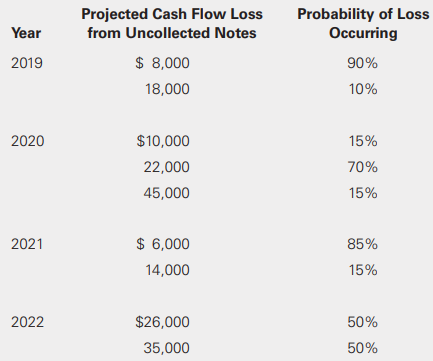This screenshot has height=361, width=433.
Task: Select the 2021 year label
Action: 27,244
